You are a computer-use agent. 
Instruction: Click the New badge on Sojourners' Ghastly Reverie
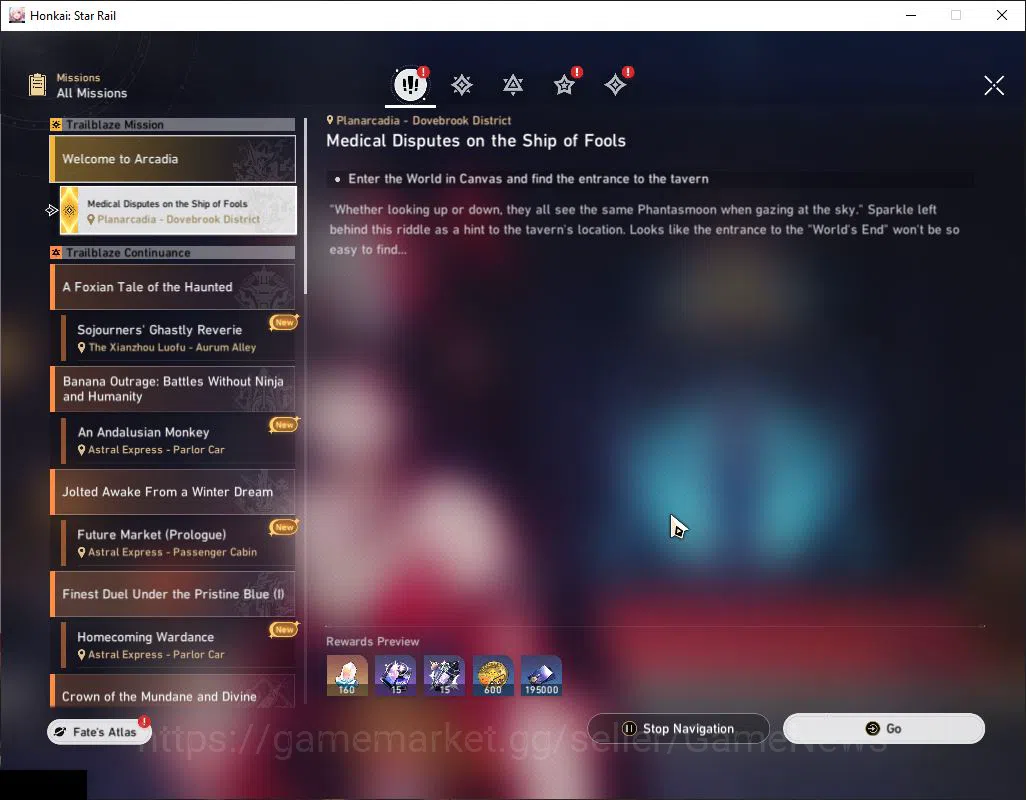284,322
